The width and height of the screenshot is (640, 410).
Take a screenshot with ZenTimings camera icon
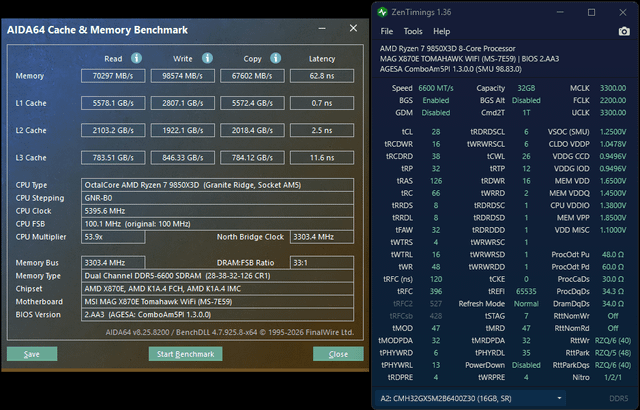(624, 31)
